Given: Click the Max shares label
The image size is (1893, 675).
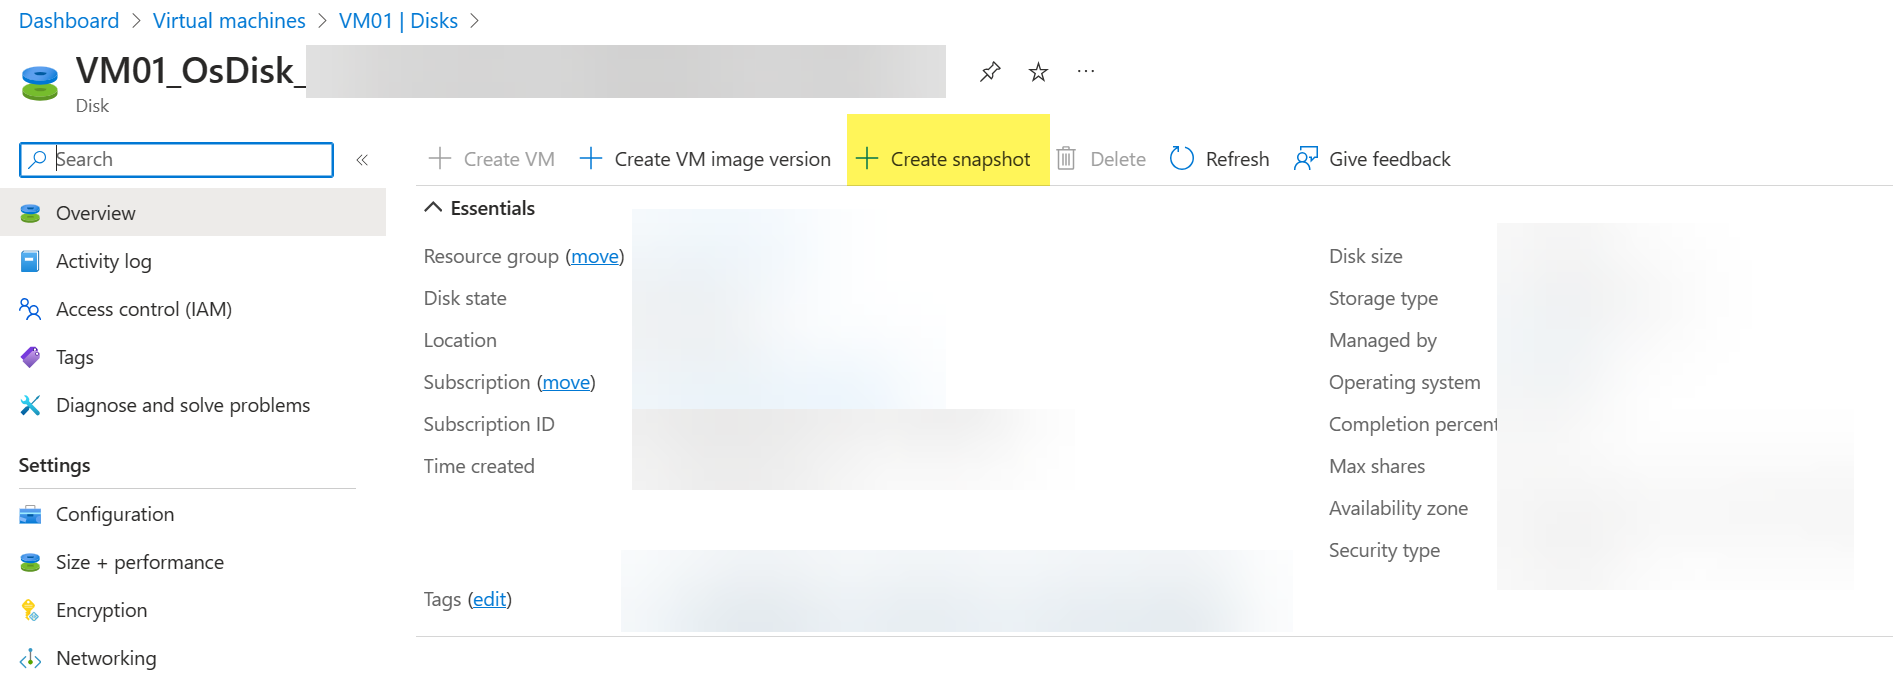Looking at the screenshot, I should click(x=1377, y=467).
